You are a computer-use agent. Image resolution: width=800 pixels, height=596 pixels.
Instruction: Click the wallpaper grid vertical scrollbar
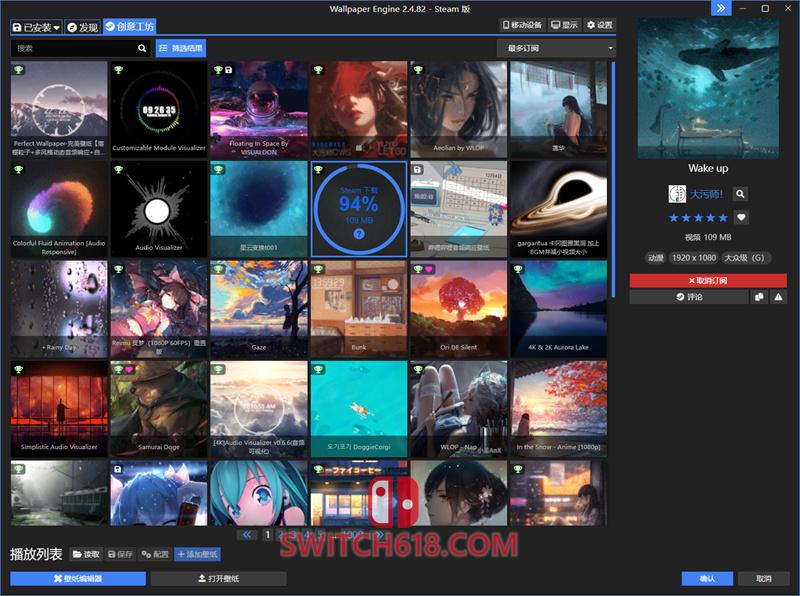(x=613, y=179)
